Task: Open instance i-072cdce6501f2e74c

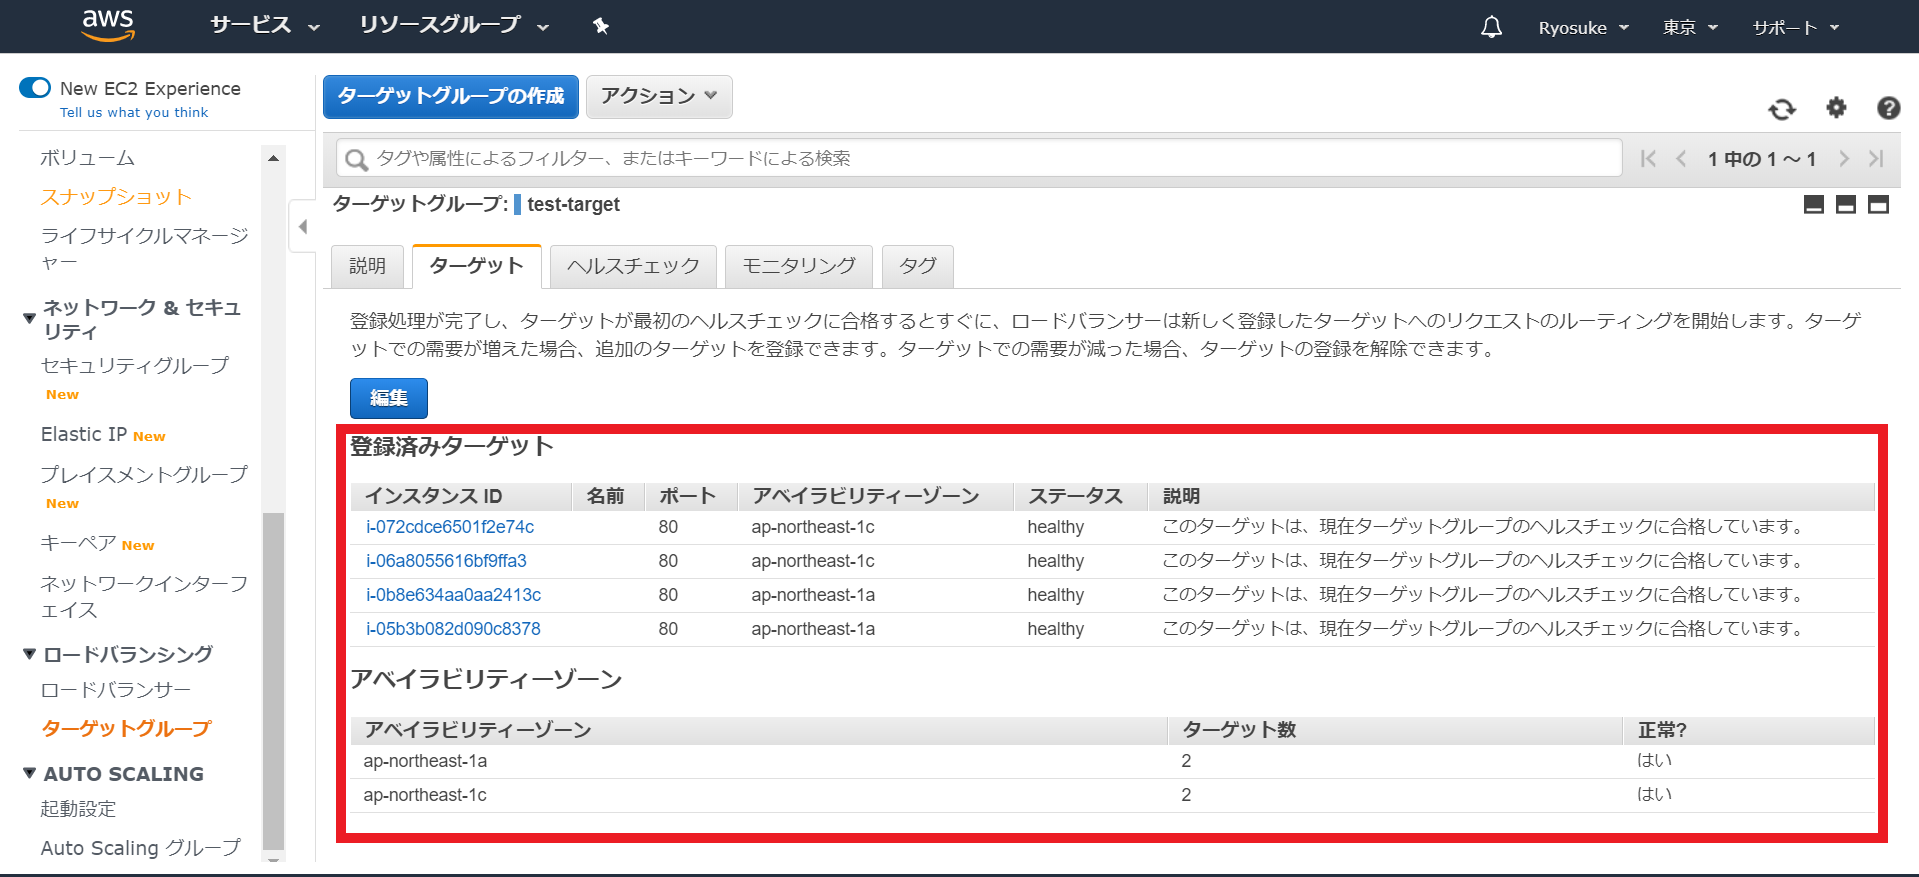Action: [x=450, y=527]
